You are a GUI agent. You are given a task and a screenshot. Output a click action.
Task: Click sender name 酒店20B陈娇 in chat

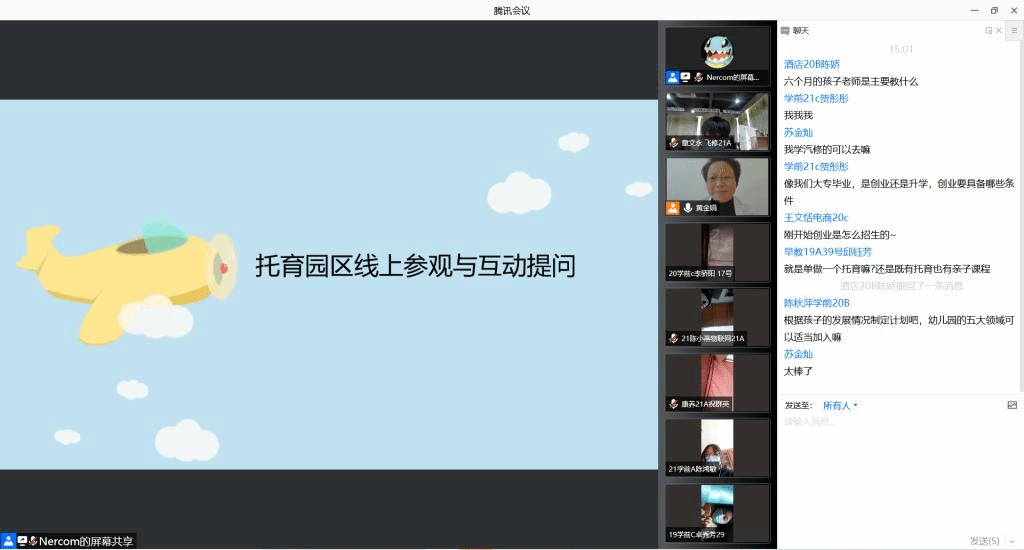pyautogui.click(x=812, y=64)
